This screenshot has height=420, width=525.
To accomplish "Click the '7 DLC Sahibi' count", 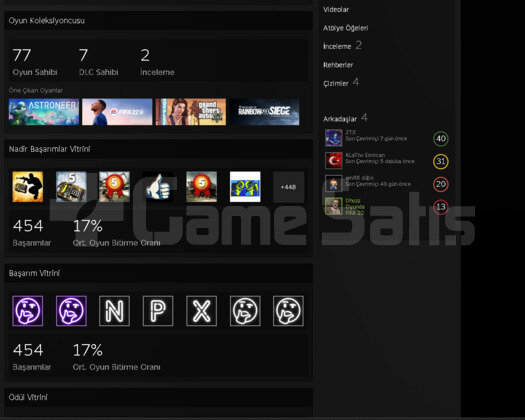I will point(98,62).
